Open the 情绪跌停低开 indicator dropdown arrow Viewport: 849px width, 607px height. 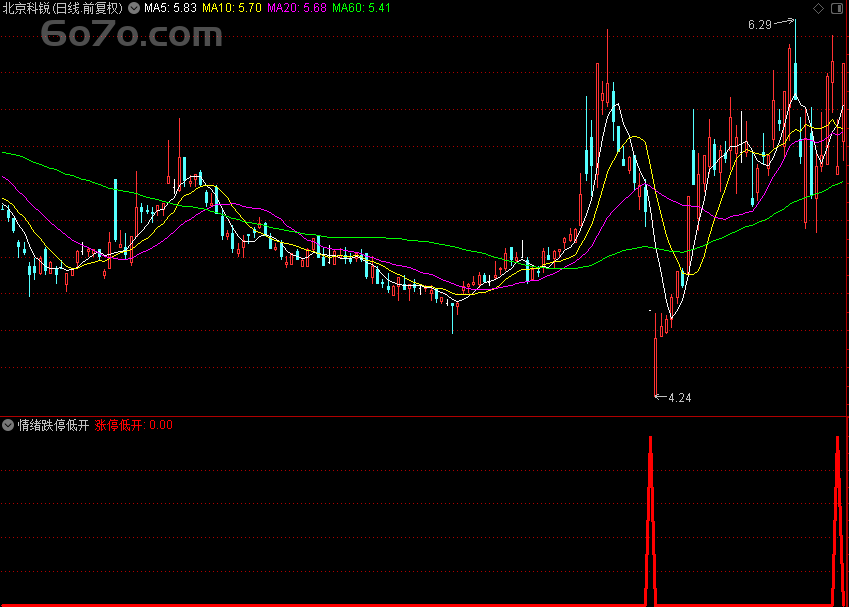coord(8,425)
